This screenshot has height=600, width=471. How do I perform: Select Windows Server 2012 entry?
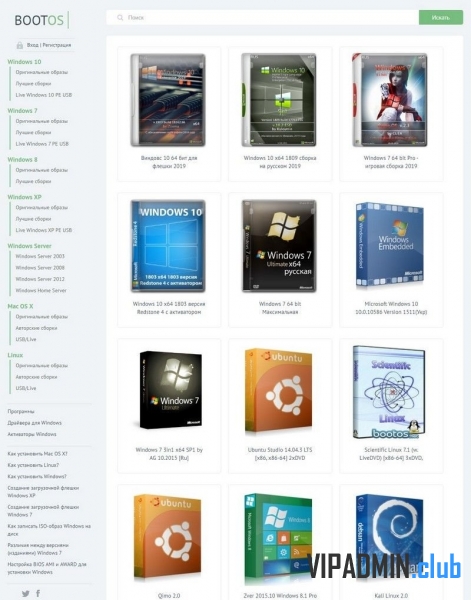pyautogui.click(x=40, y=279)
